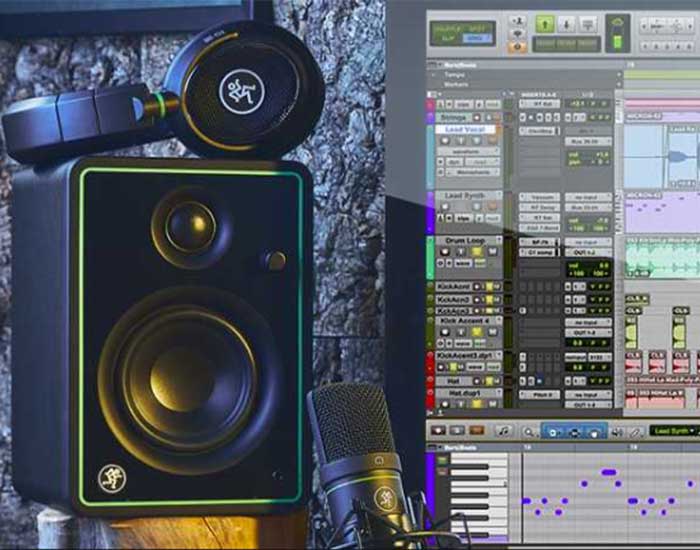The image size is (700, 550).
Task: Solo the Kick Accent 4 track
Action: pos(476,332)
